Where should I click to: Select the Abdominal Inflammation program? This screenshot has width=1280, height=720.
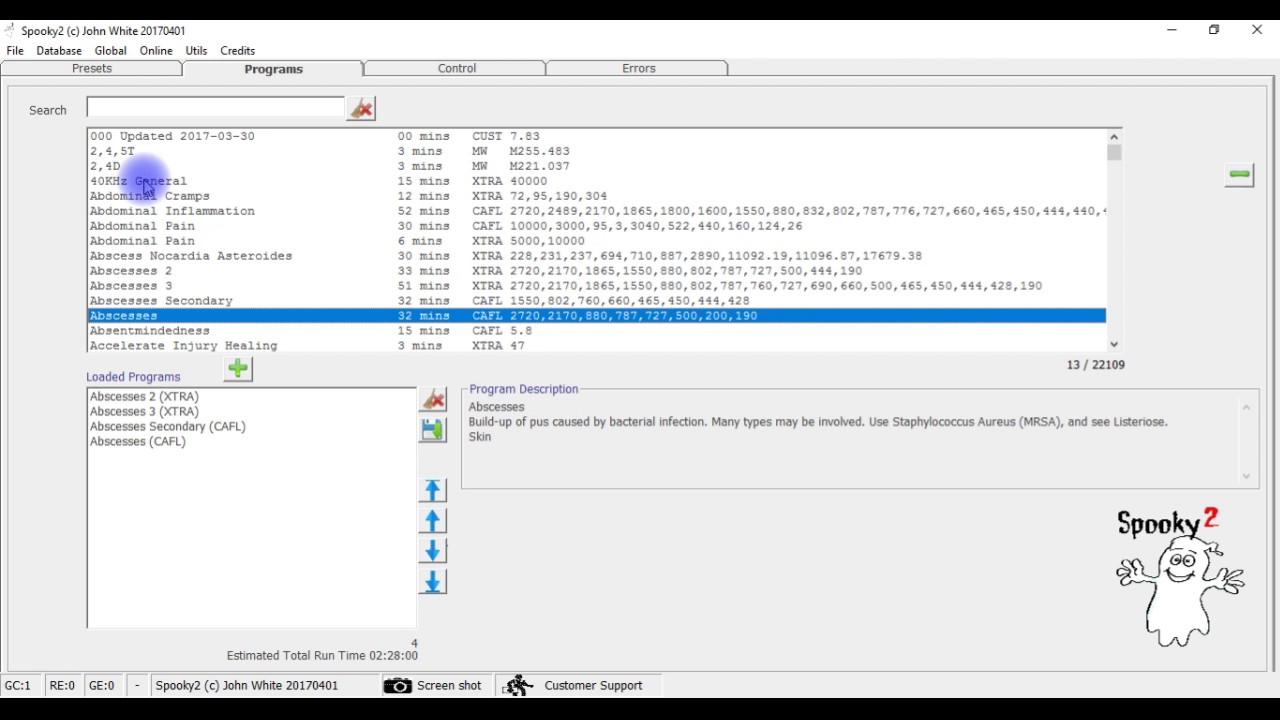[597, 211]
